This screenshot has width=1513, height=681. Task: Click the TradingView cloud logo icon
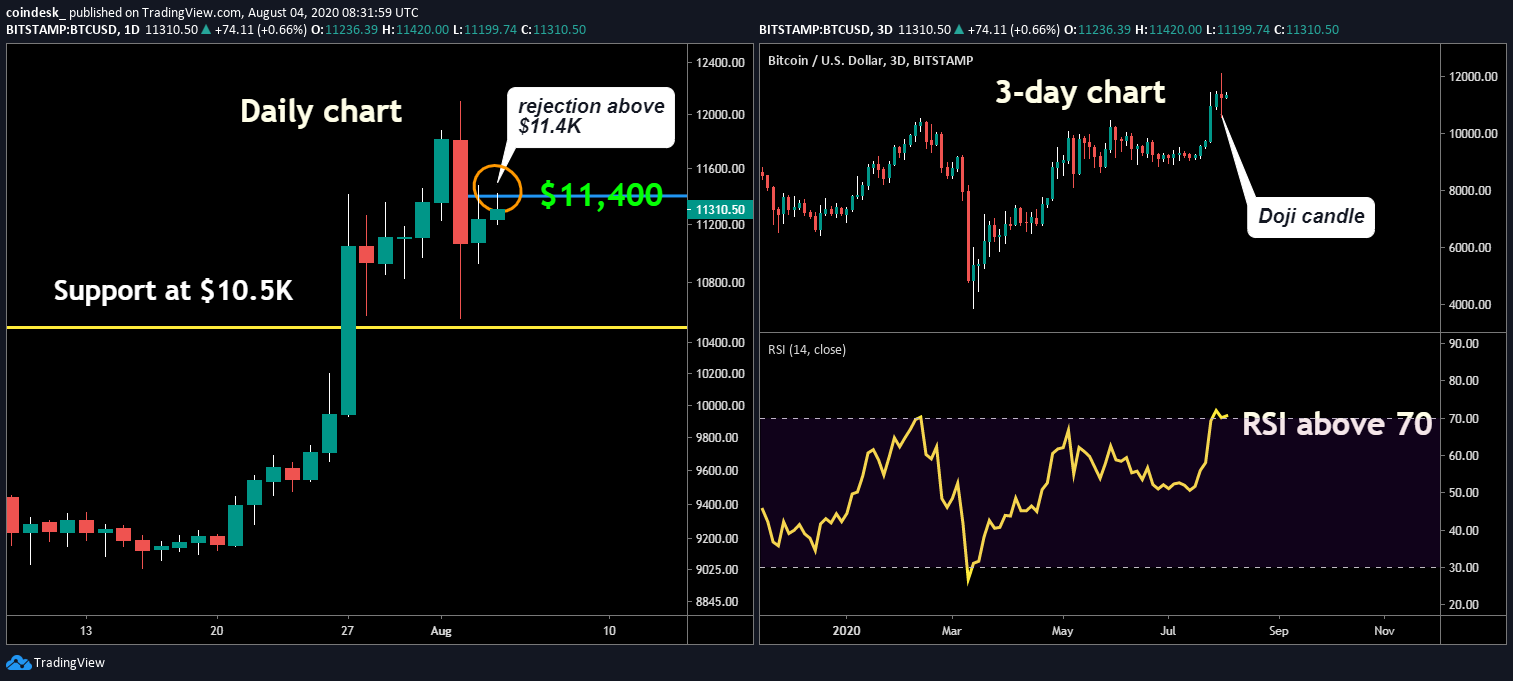(x=17, y=662)
